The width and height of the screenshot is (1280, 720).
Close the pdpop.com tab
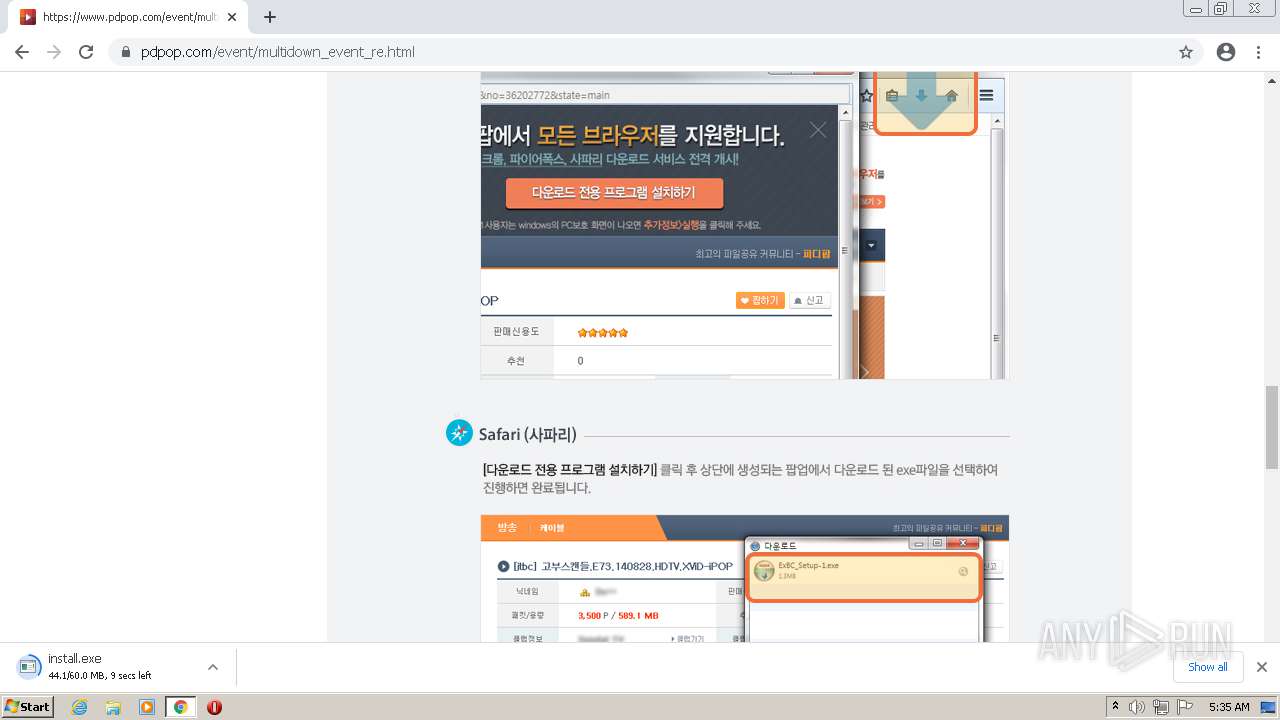click(232, 17)
